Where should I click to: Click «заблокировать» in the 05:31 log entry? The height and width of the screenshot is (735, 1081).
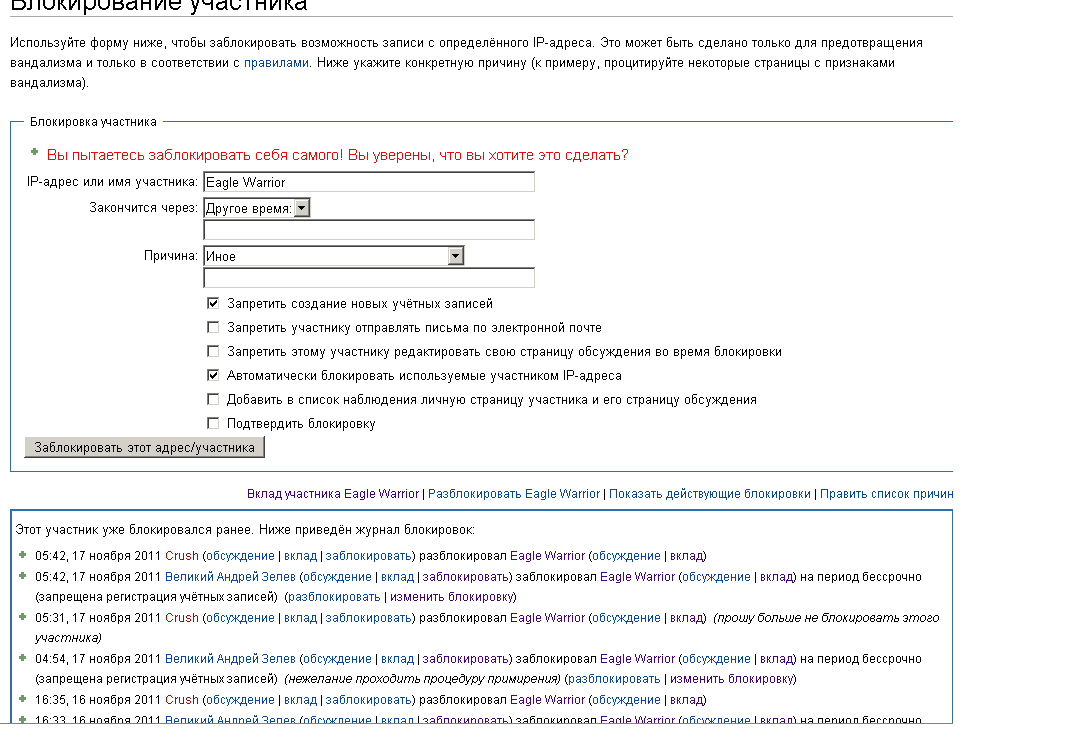(x=368, y=618)
